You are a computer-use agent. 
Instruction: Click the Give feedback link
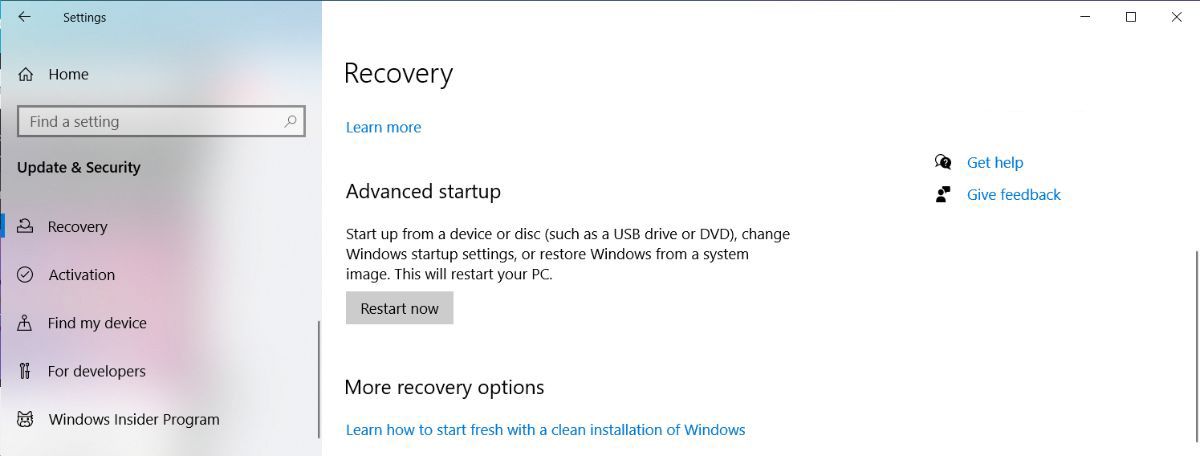tap(1013, 195)
